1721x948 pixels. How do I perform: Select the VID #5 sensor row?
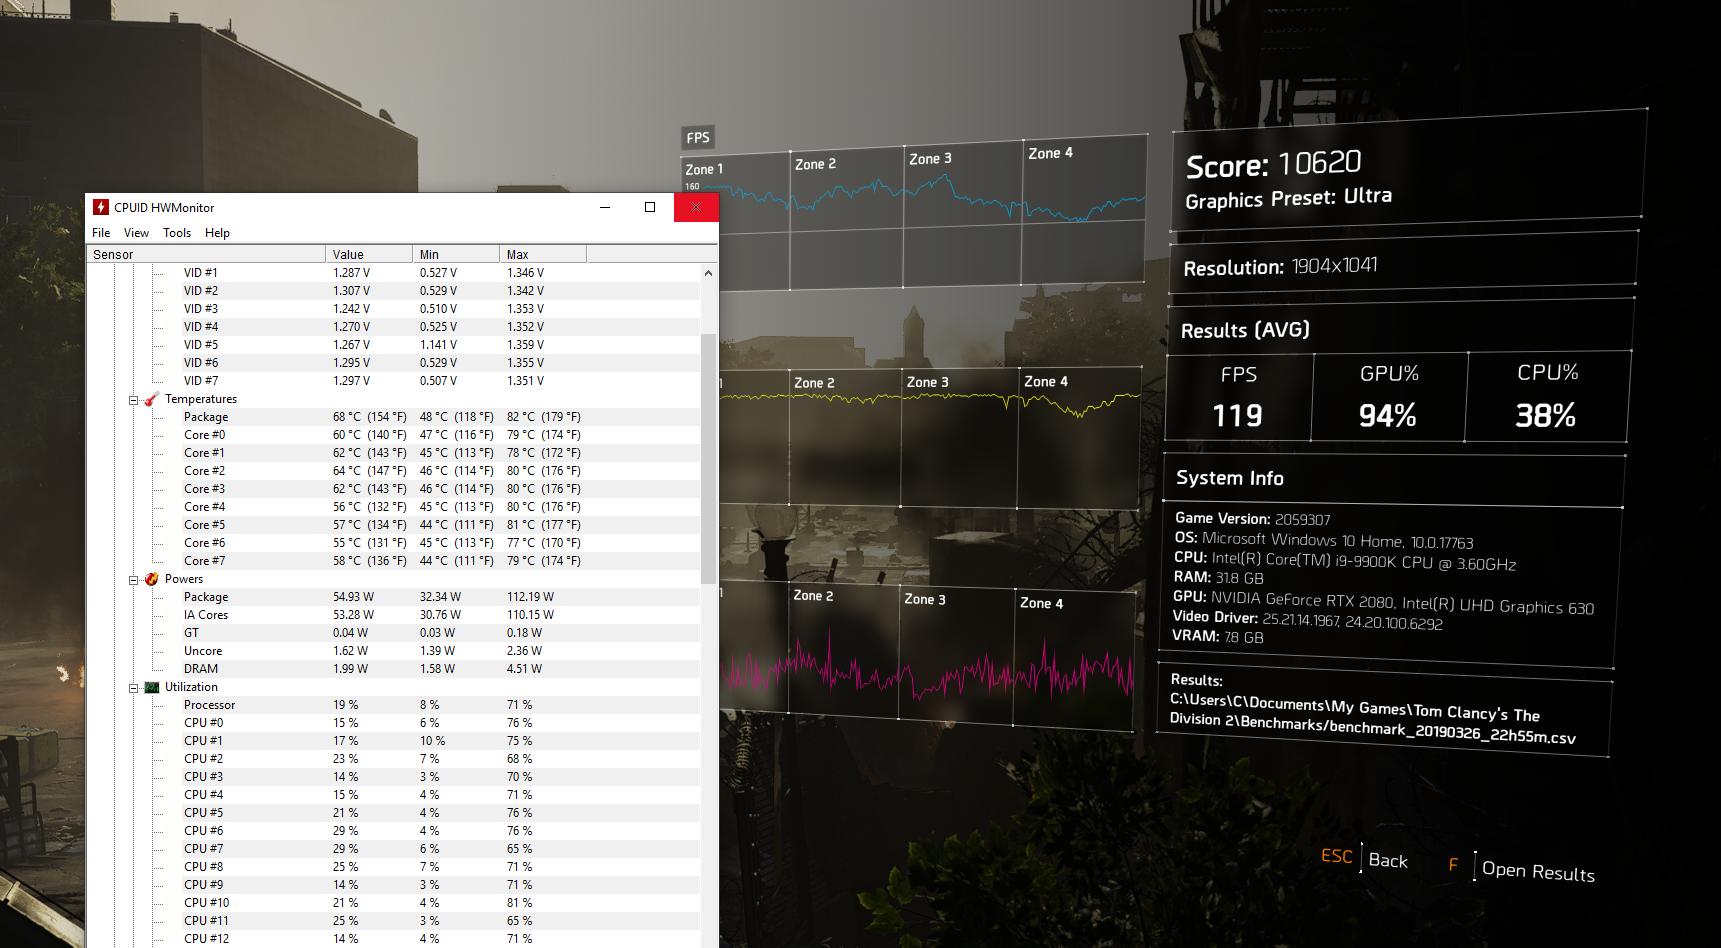pyautogui.click(x=393, y=345)
